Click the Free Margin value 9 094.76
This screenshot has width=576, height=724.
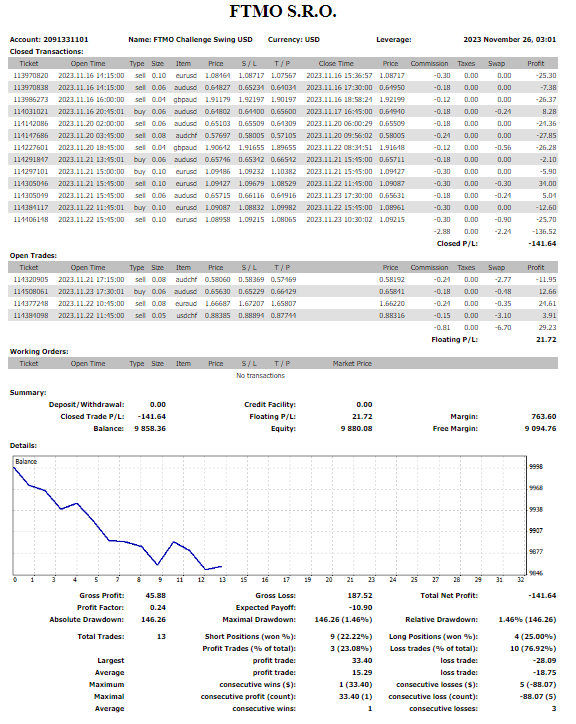point(540,429)
